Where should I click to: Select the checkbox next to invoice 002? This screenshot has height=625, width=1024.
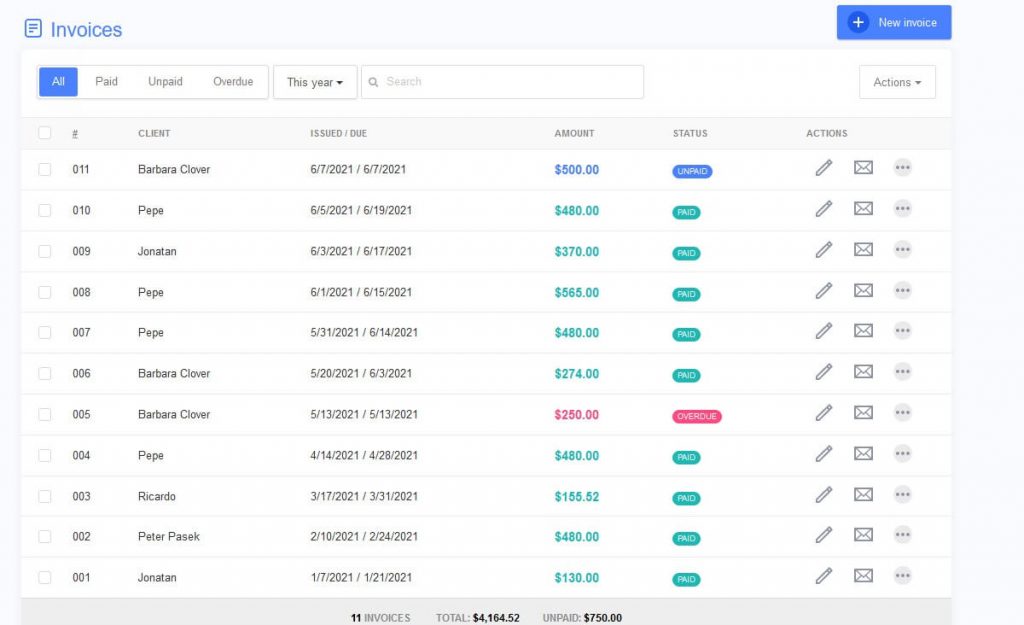point(44,534)
